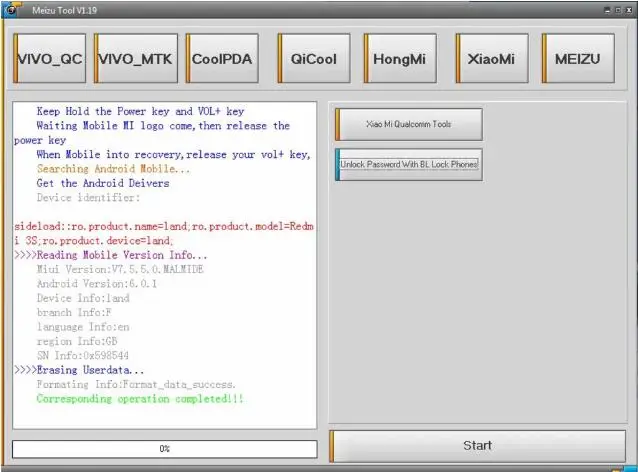Select Unlock Password With BL Lock Phones

(409, 164)
